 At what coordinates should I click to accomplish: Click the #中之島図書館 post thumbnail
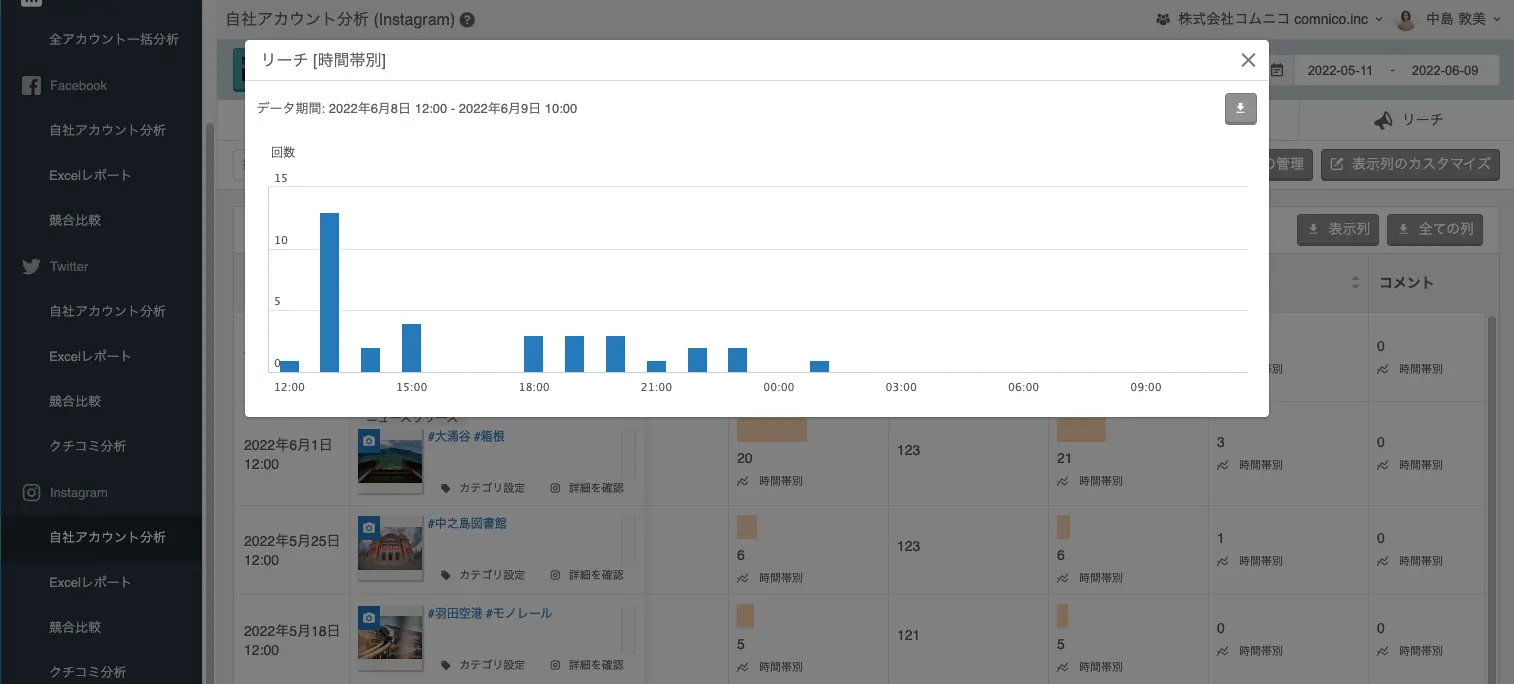390,549
